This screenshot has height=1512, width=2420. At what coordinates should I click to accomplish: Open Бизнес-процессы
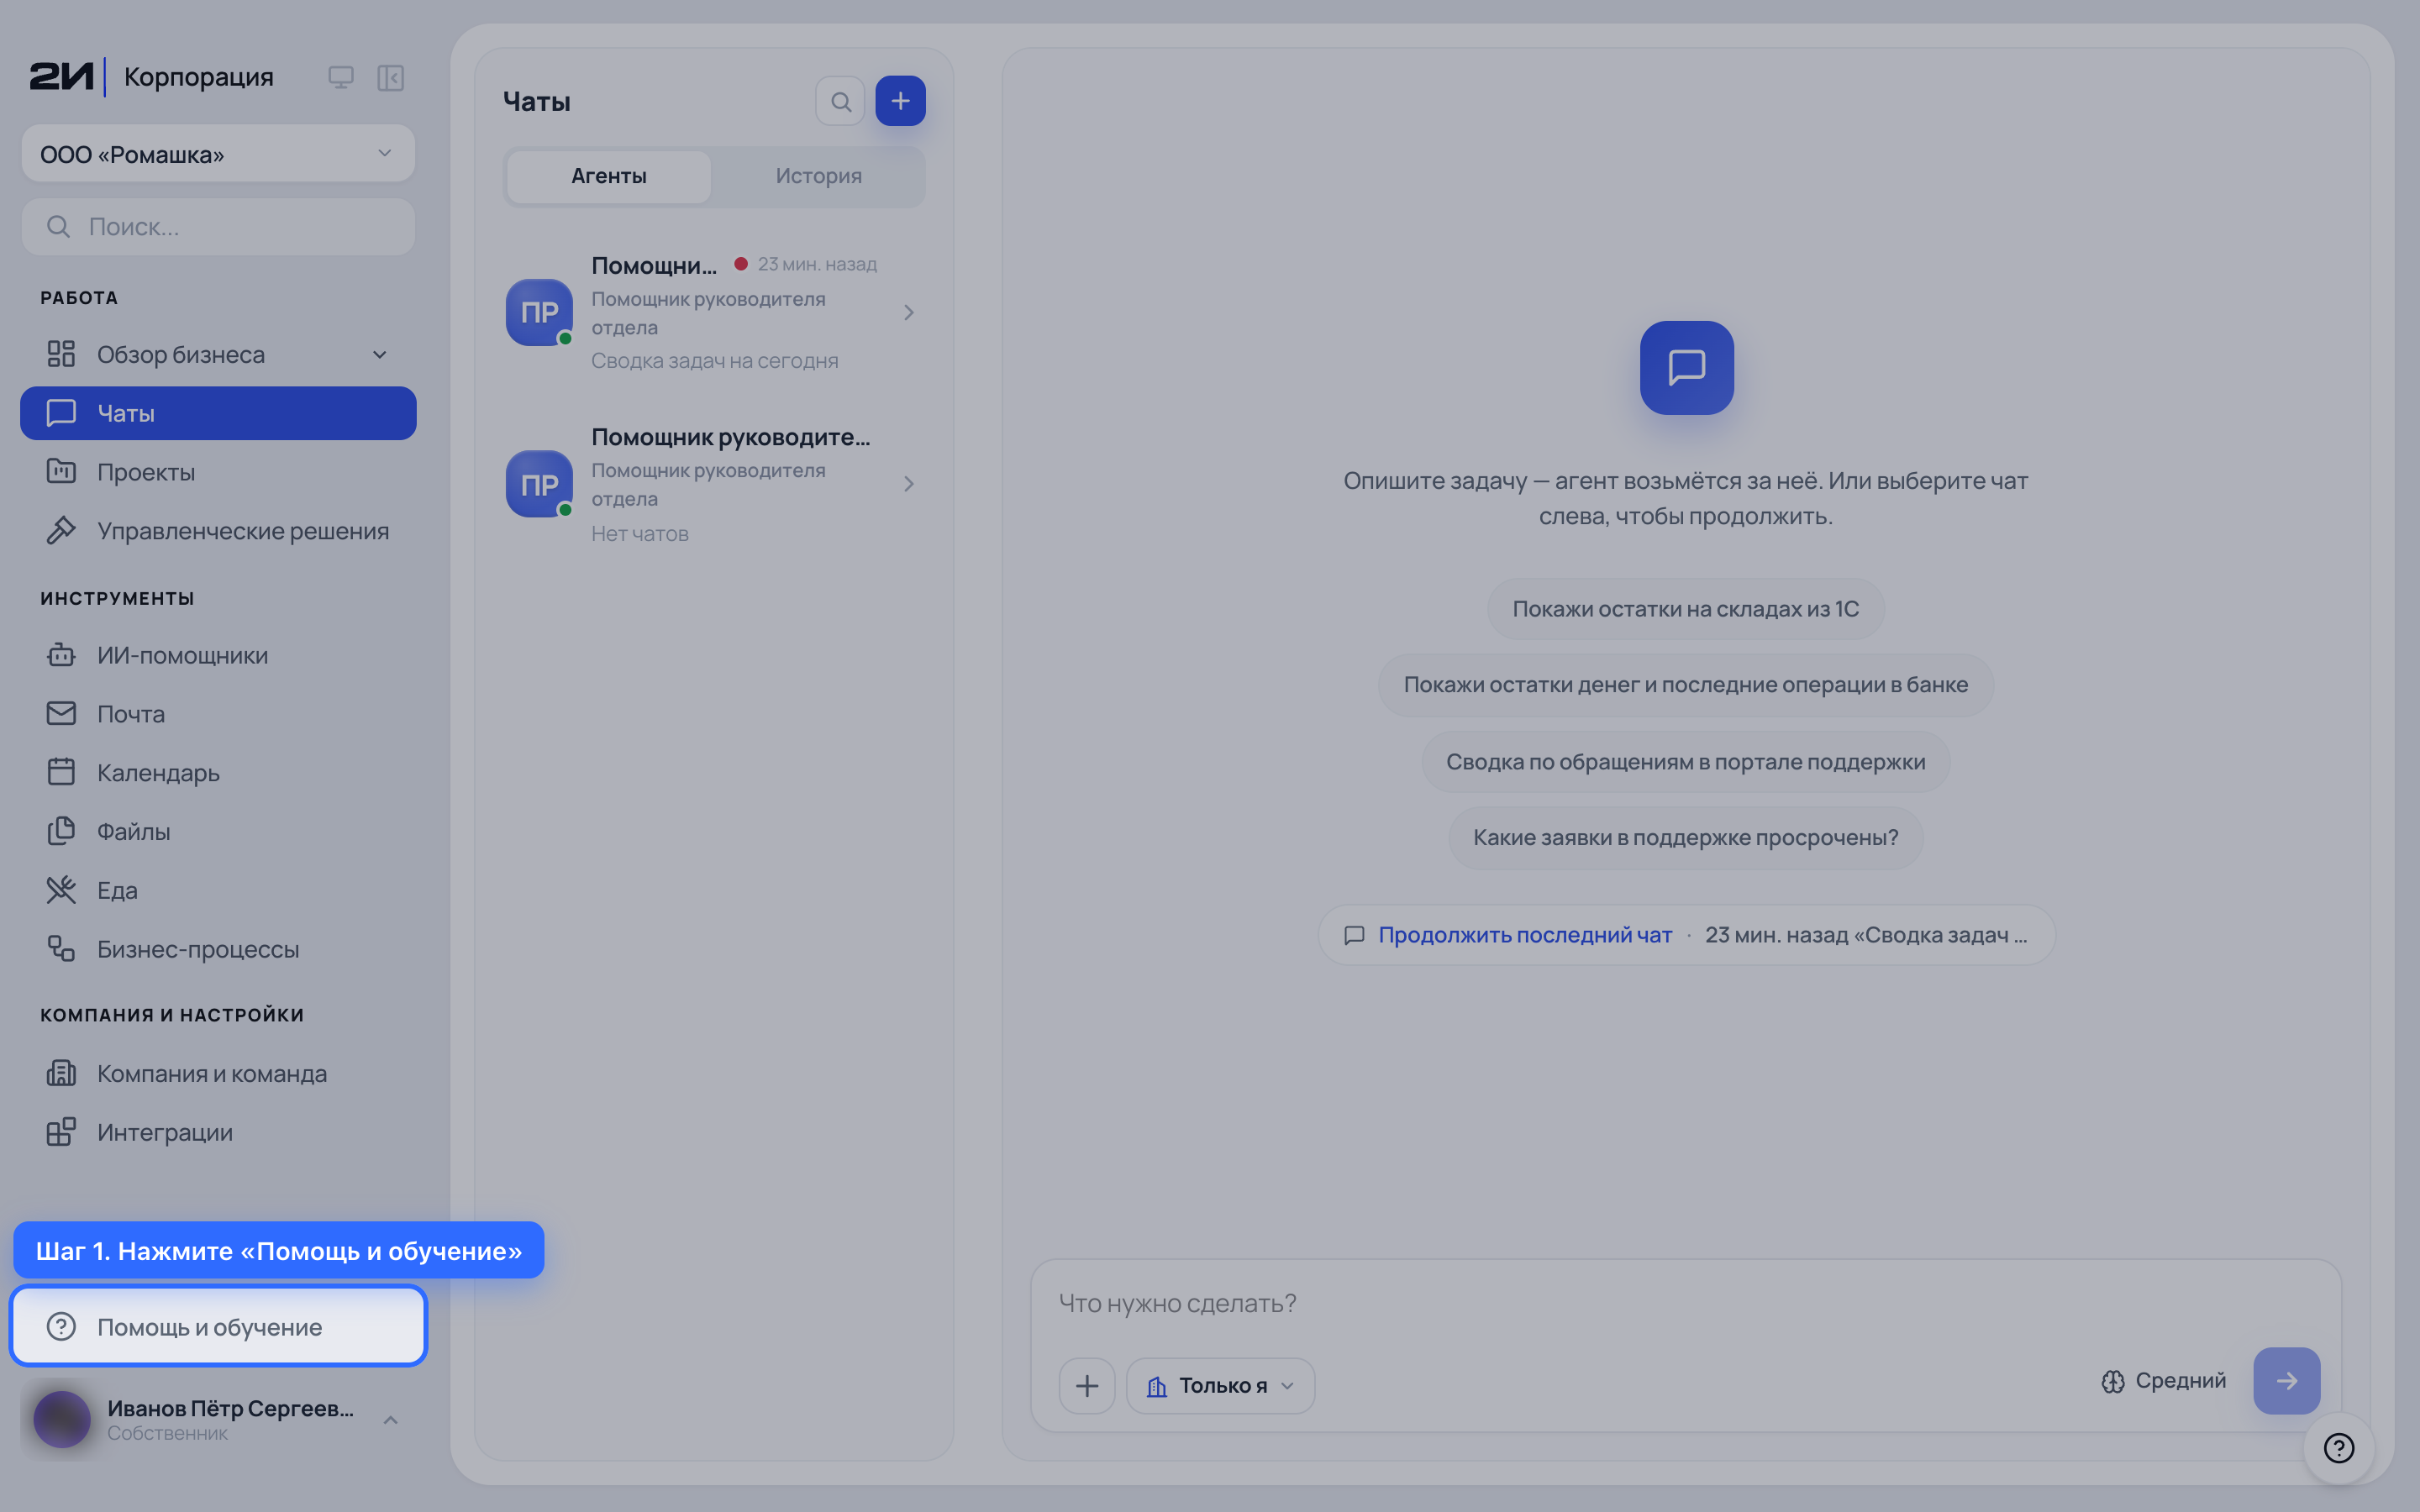[218, 949]
